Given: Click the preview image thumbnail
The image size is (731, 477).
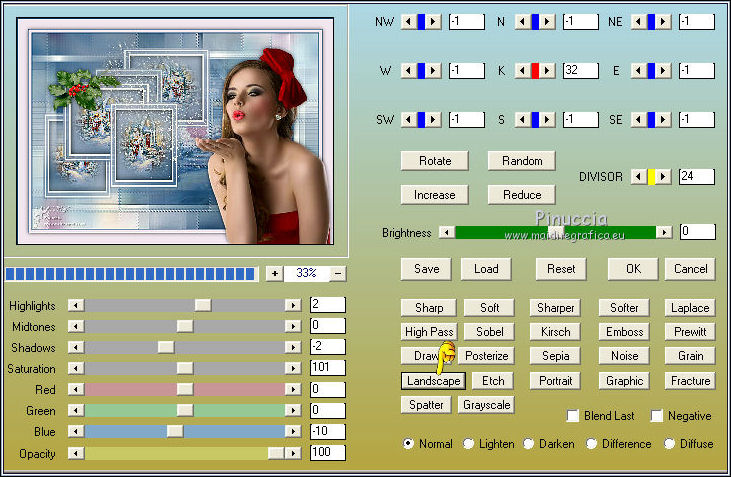Looking at the screenshot, I should pyautogui.click(x=175, y=131).
